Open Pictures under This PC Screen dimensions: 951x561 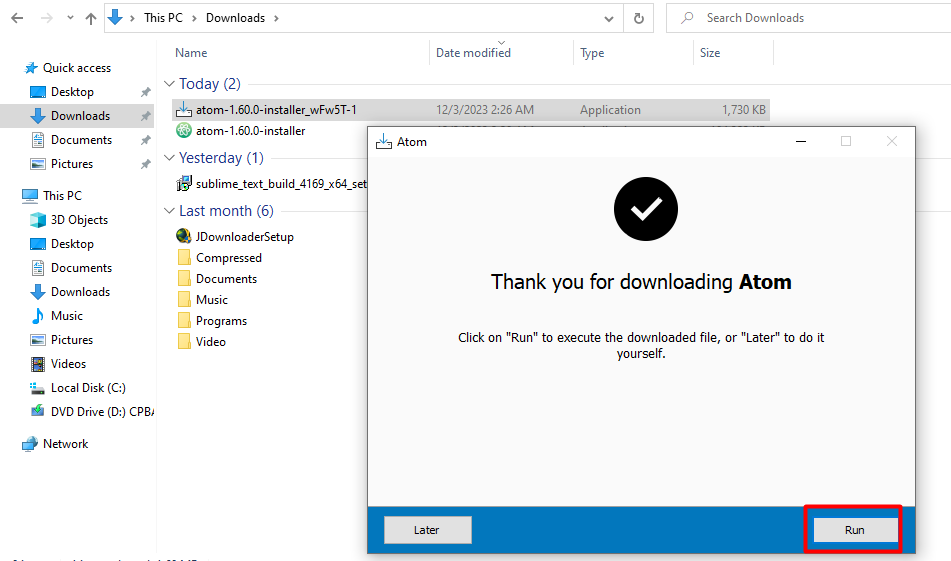(x=72, y=340)
